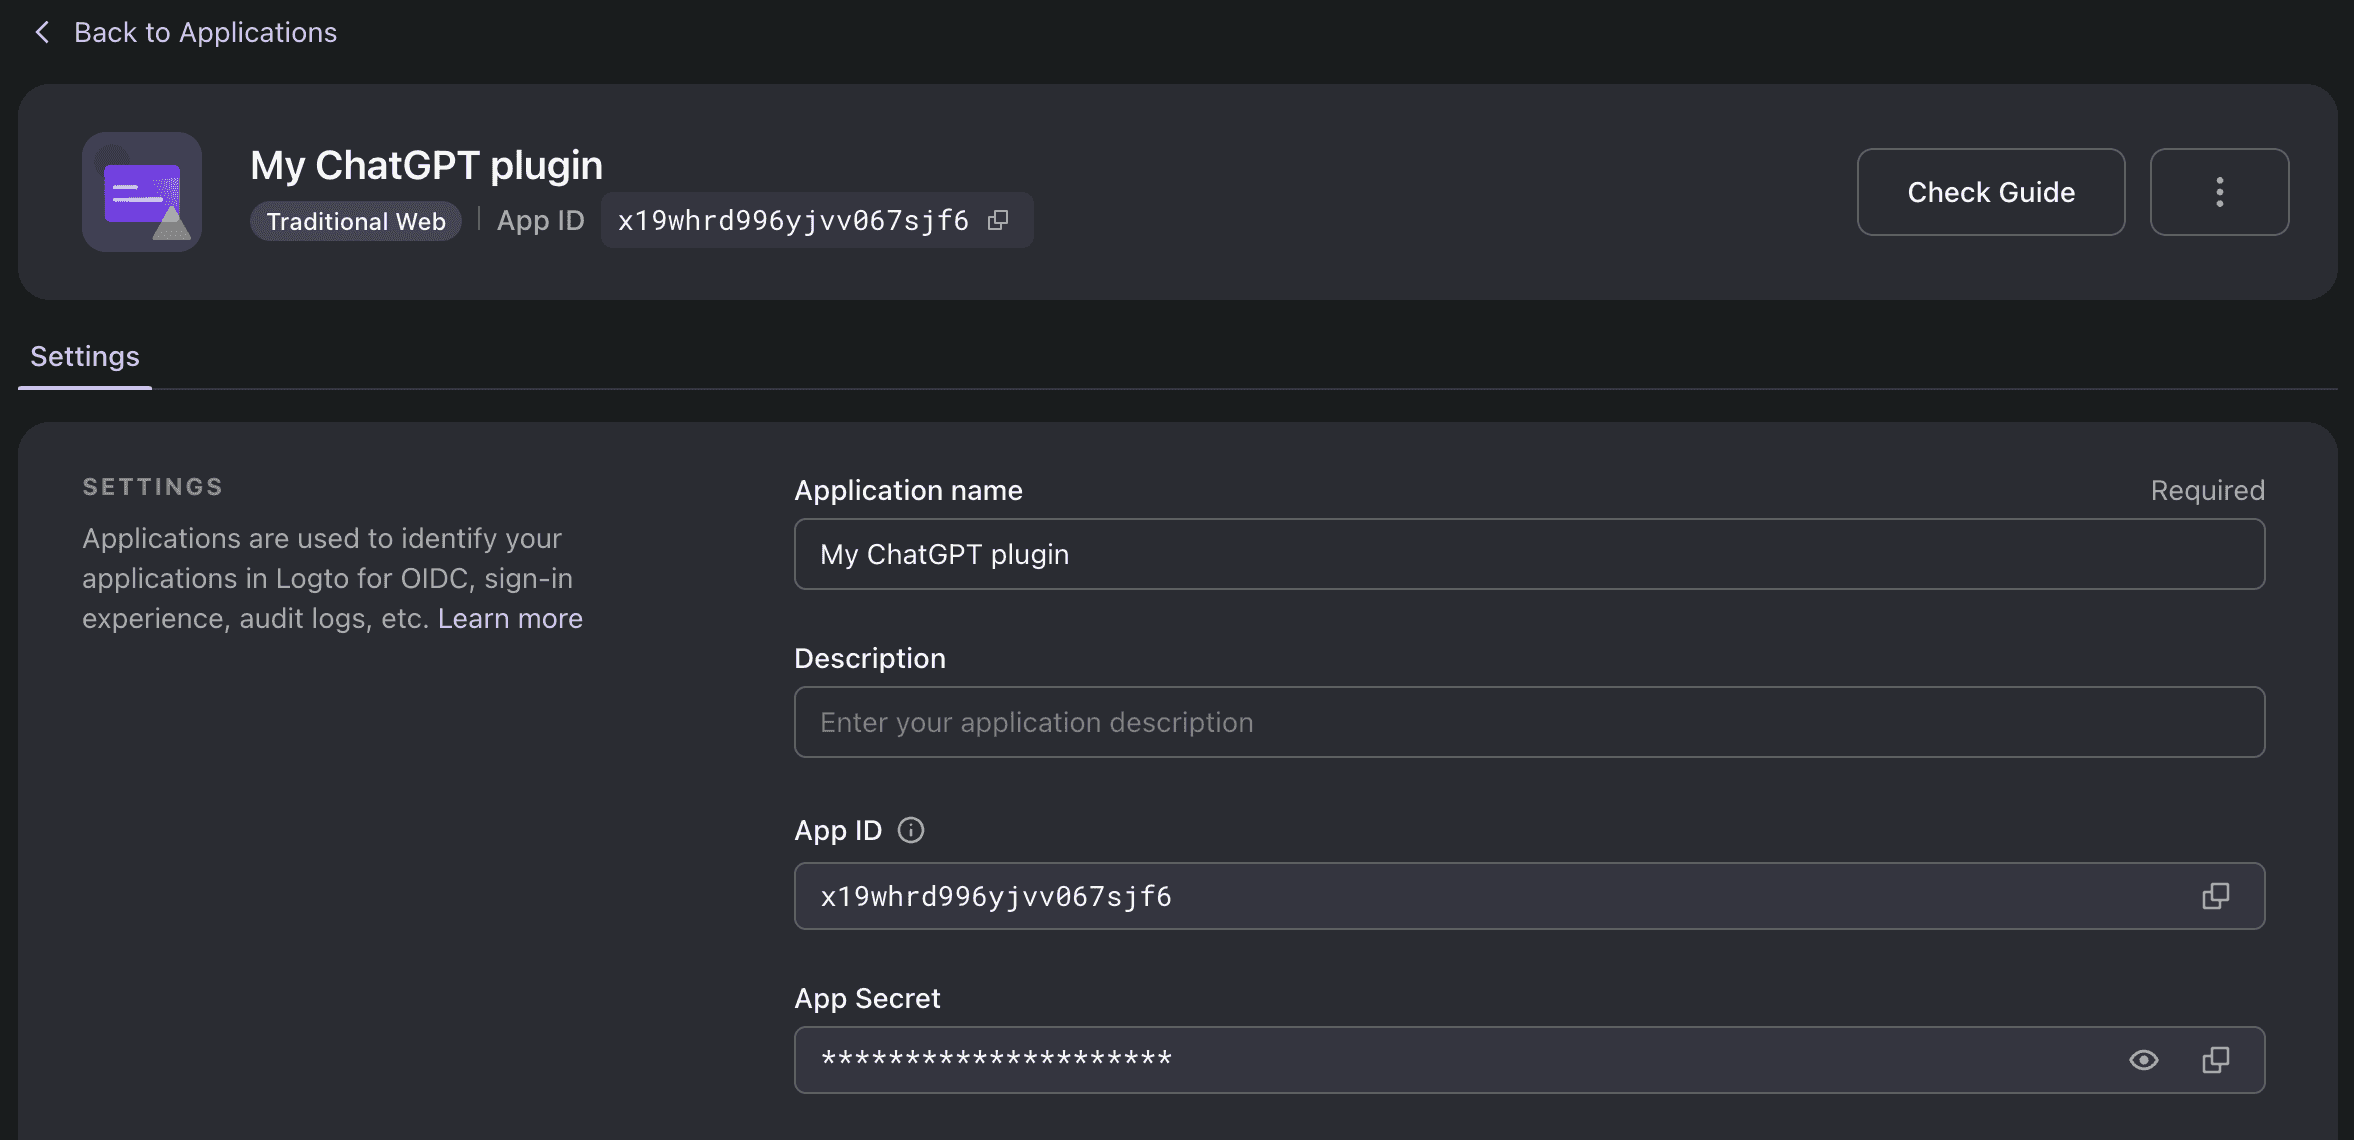Click the Traditional Web type tag
This screenshot has width=2354, height=1140.
tap(356, 221)
